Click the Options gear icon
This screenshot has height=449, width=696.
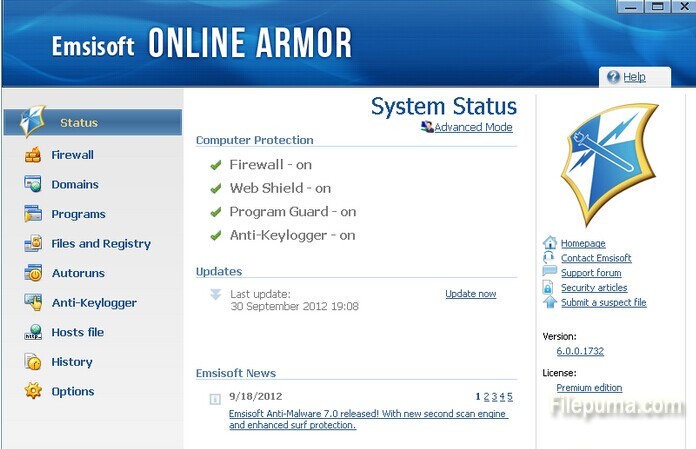33,391
